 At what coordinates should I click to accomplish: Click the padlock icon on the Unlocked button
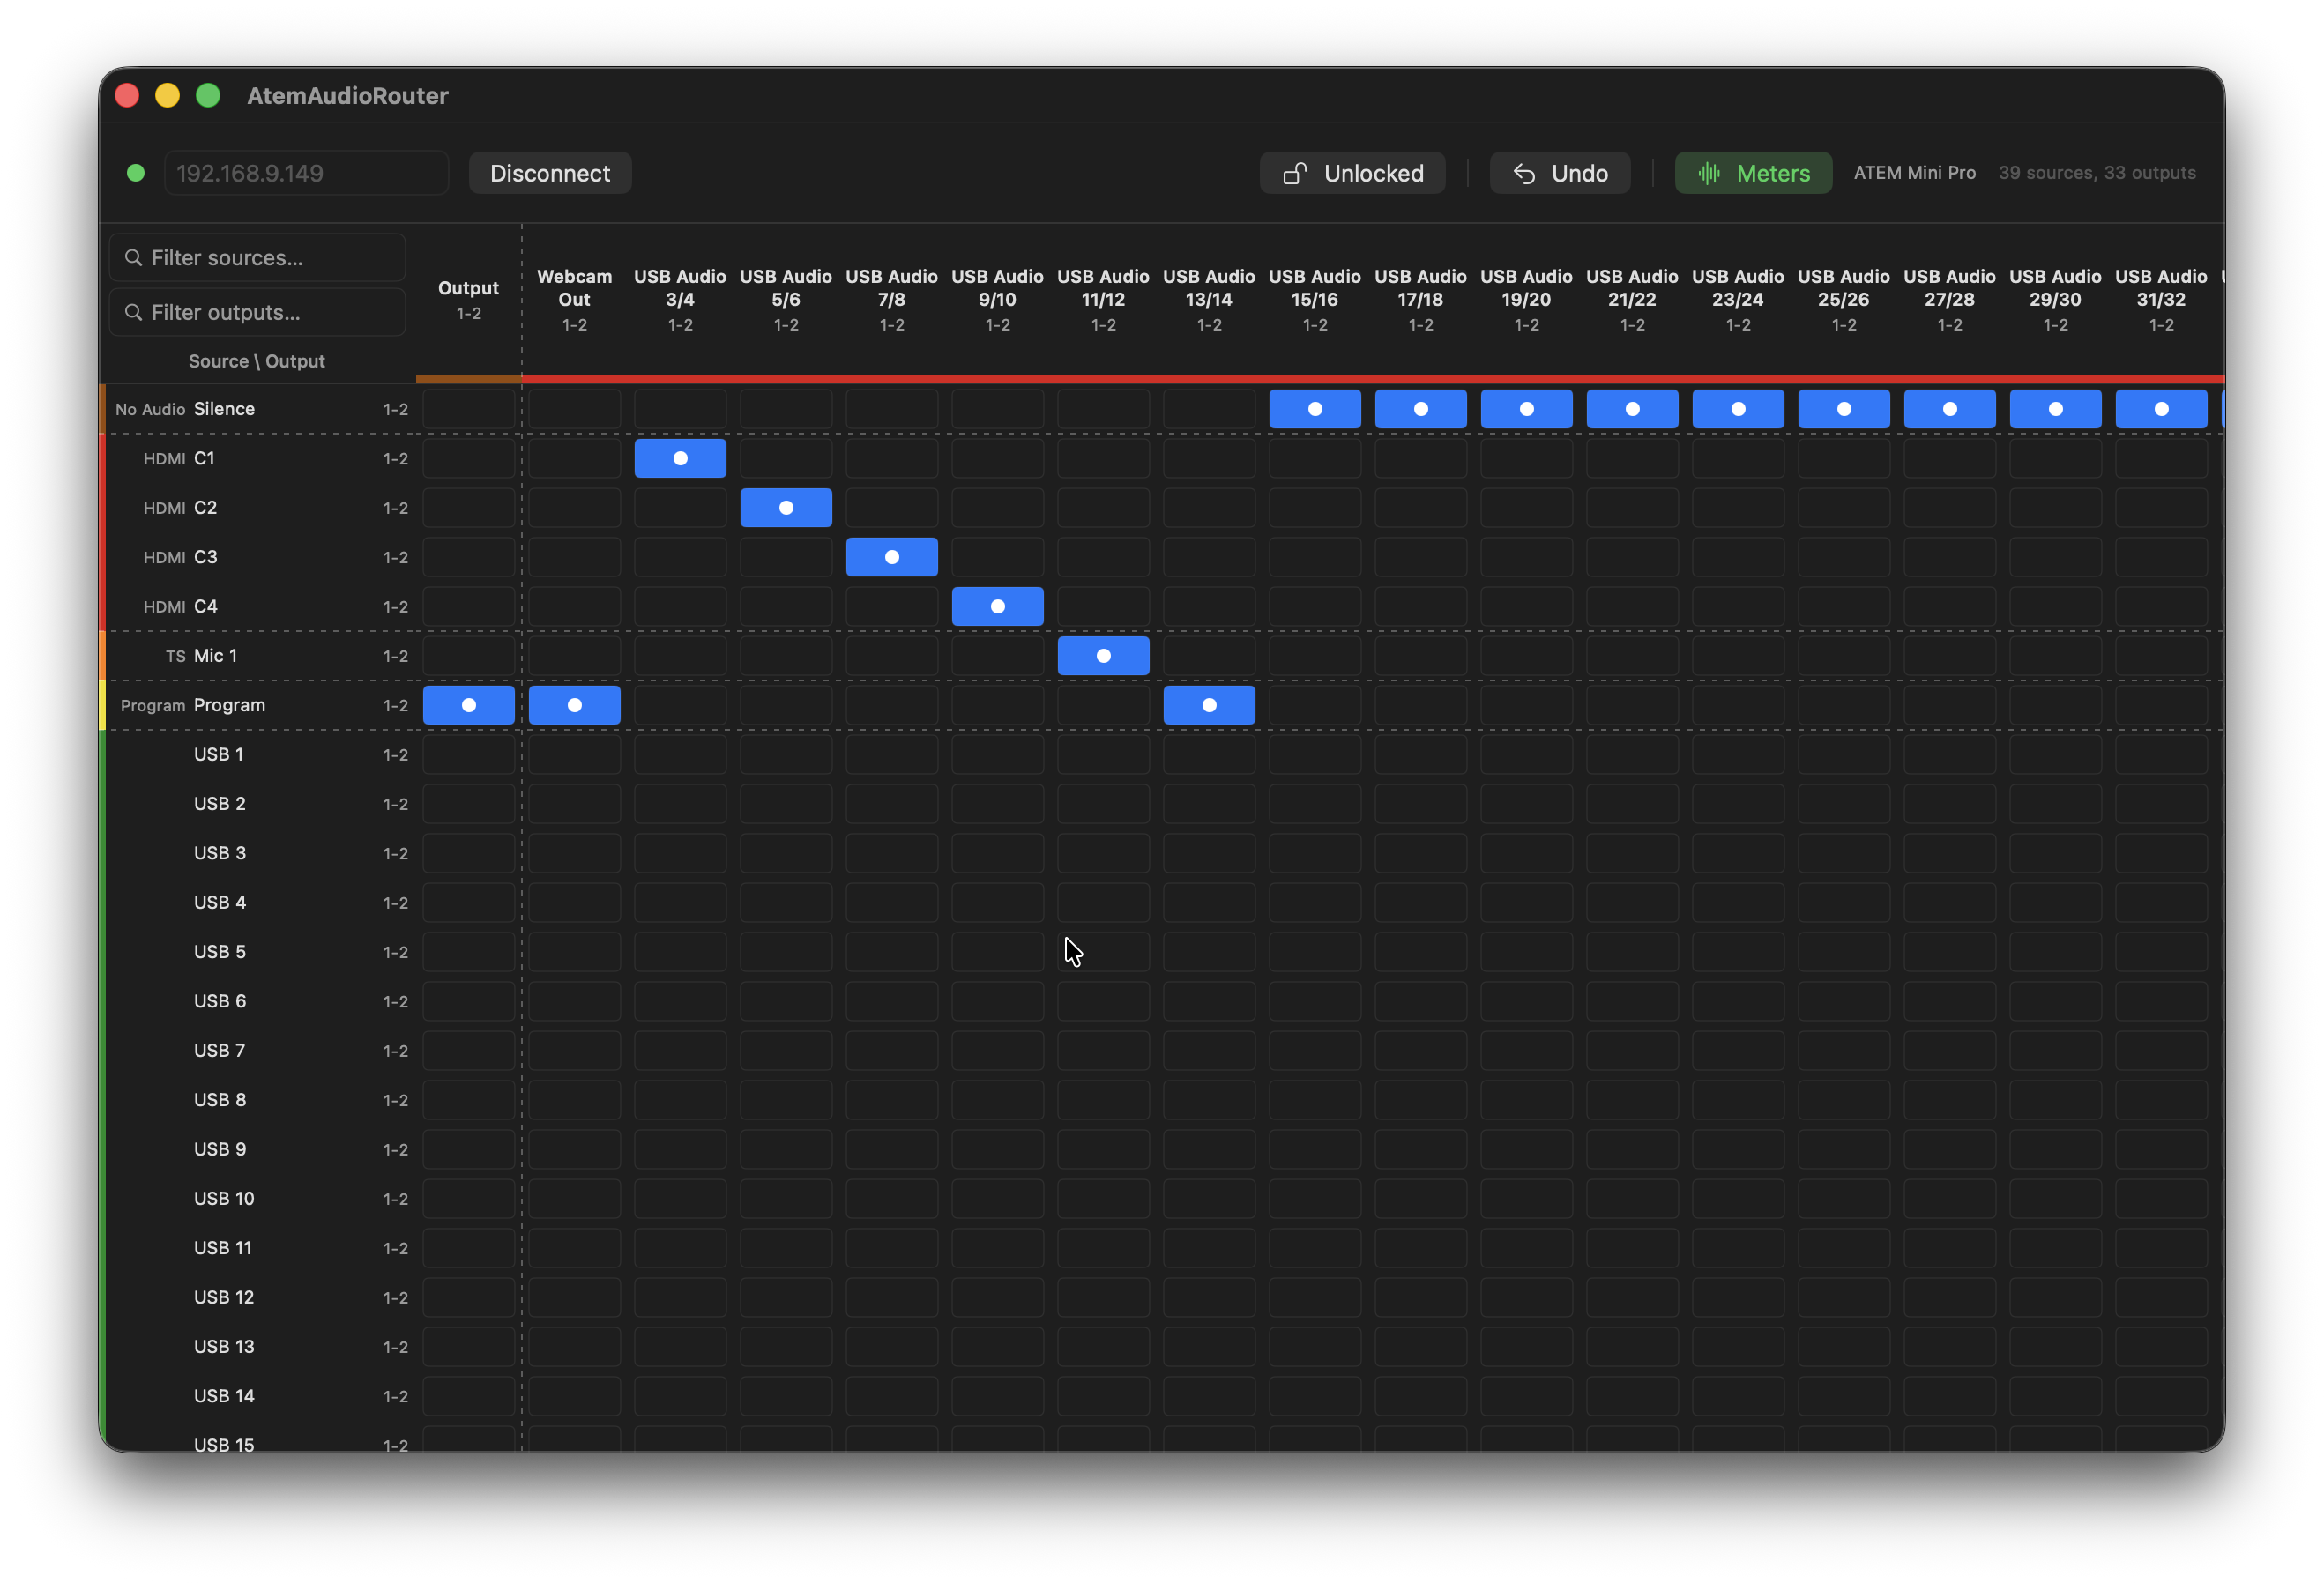pos(1297,172)
